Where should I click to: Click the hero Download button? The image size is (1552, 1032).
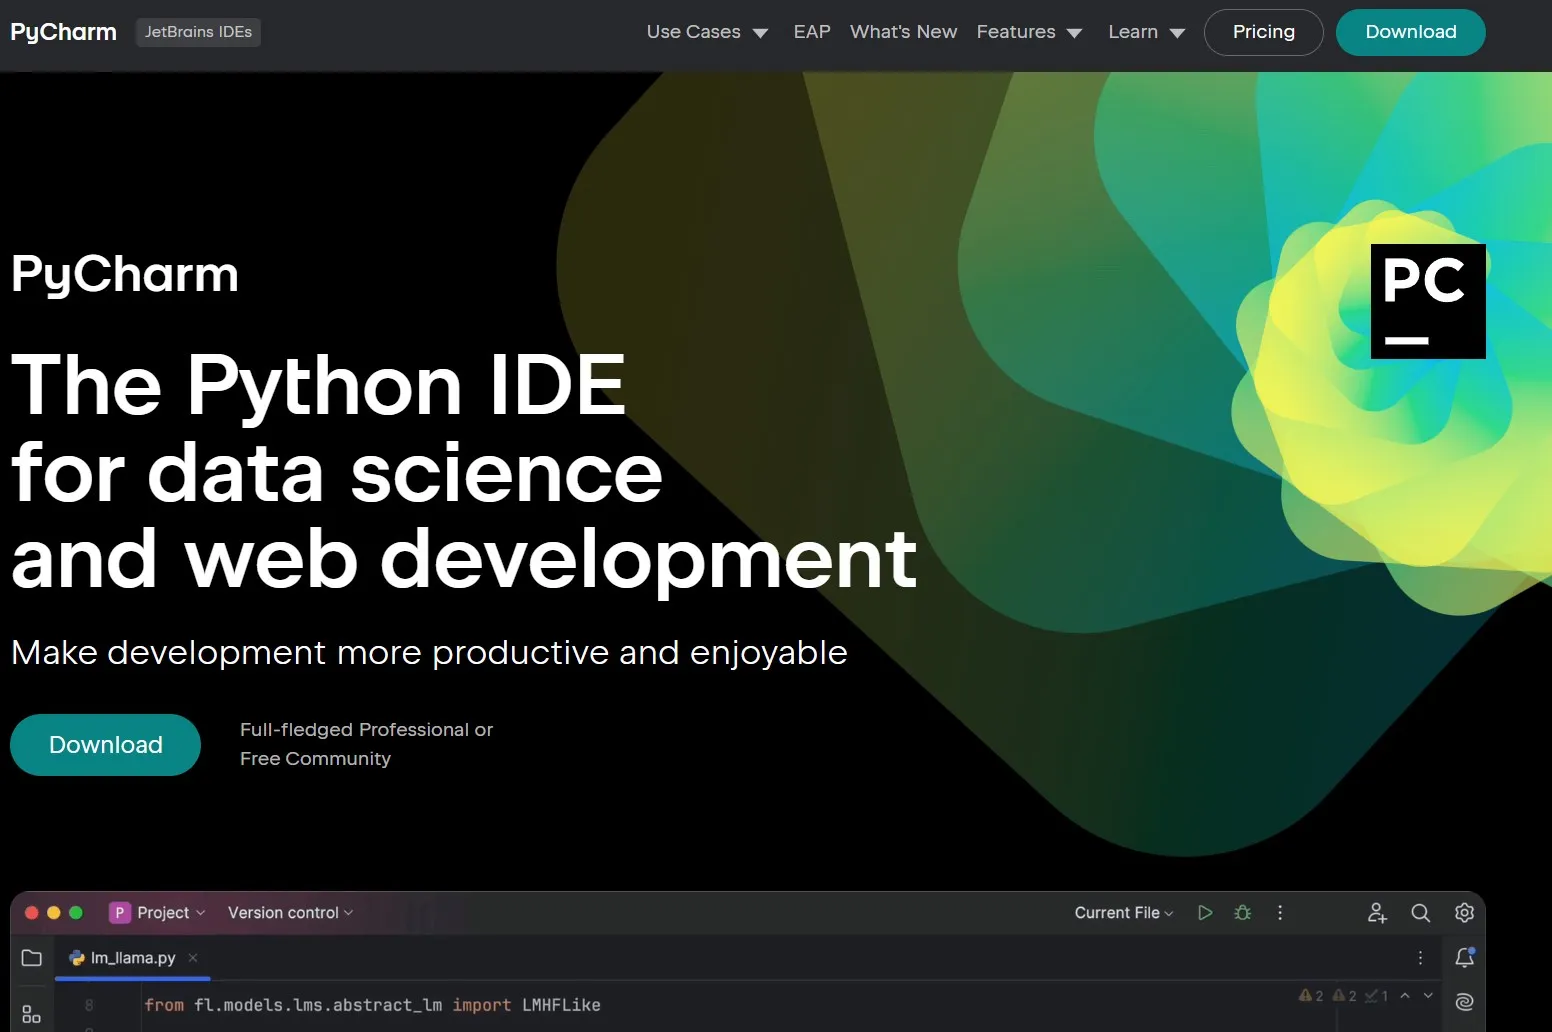point(105,745)
